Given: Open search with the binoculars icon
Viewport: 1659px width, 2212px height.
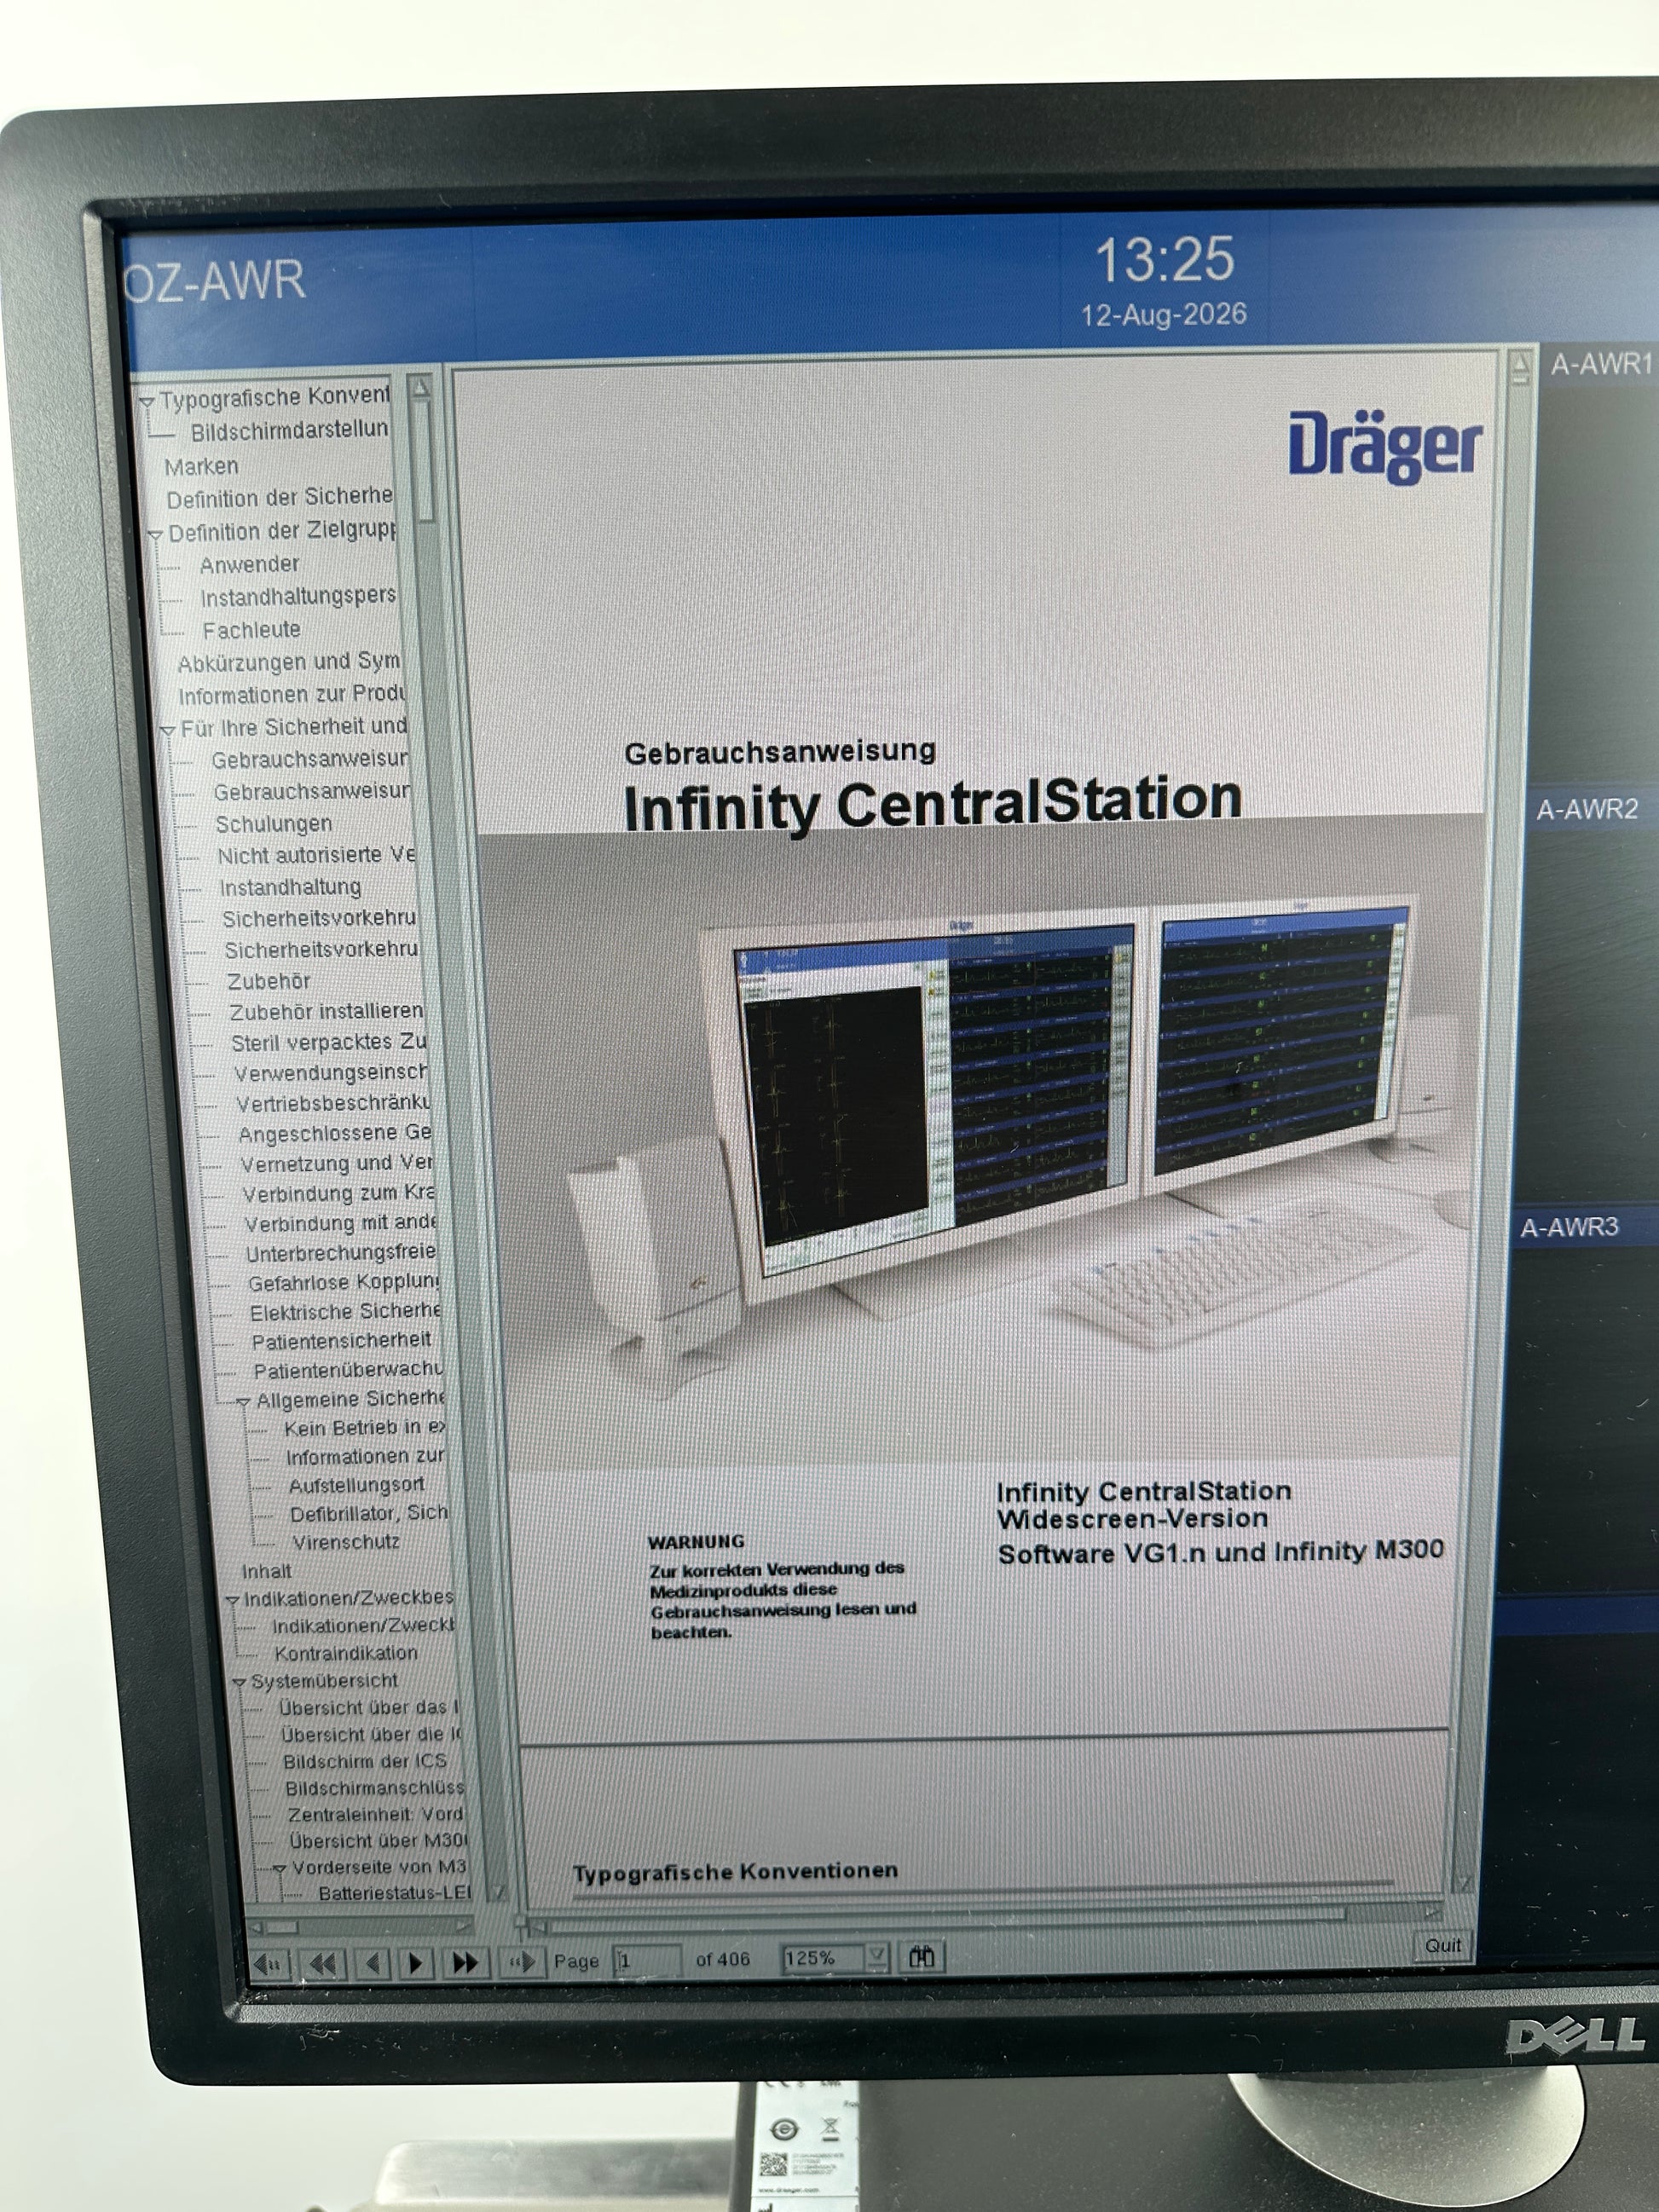Looking at the screenshot, I should click(922, 1956).
